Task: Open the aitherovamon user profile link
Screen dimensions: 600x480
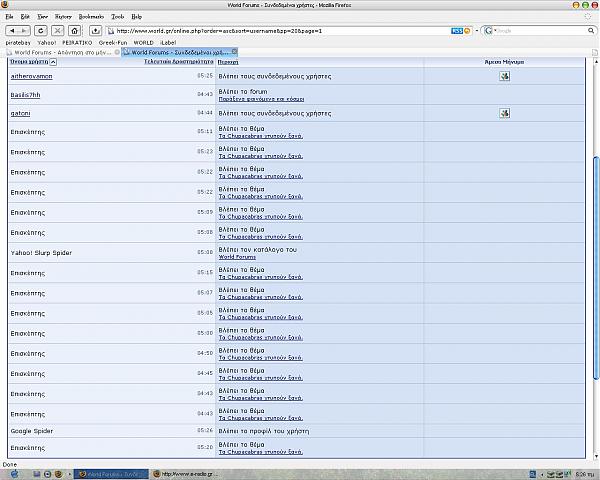Action: point(31,76)
